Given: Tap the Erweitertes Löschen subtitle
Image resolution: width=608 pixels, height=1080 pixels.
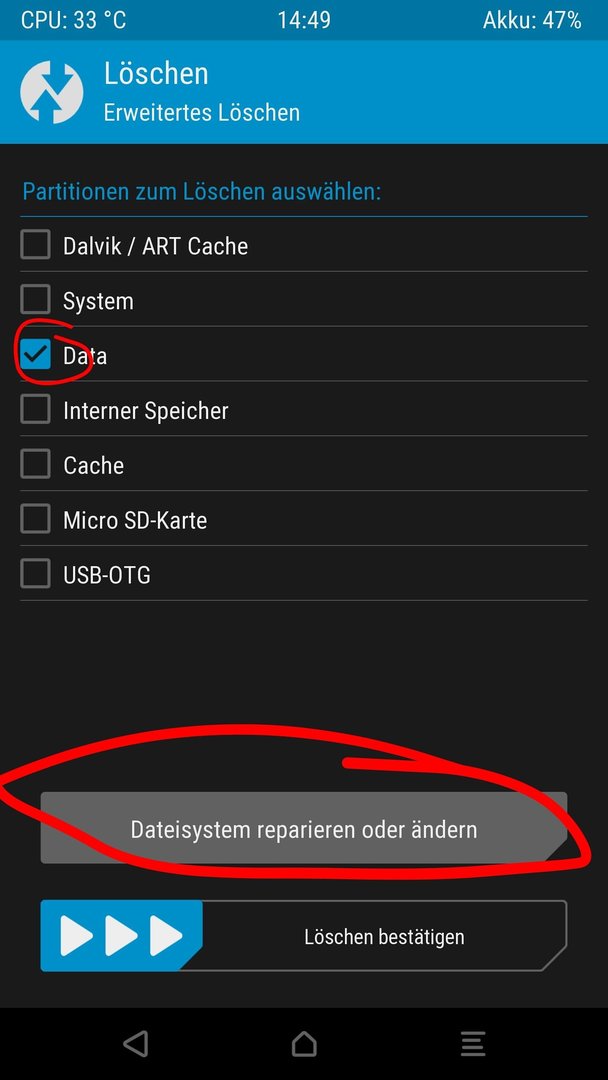Looking at the screenshot, I should (x=202, y=113).
